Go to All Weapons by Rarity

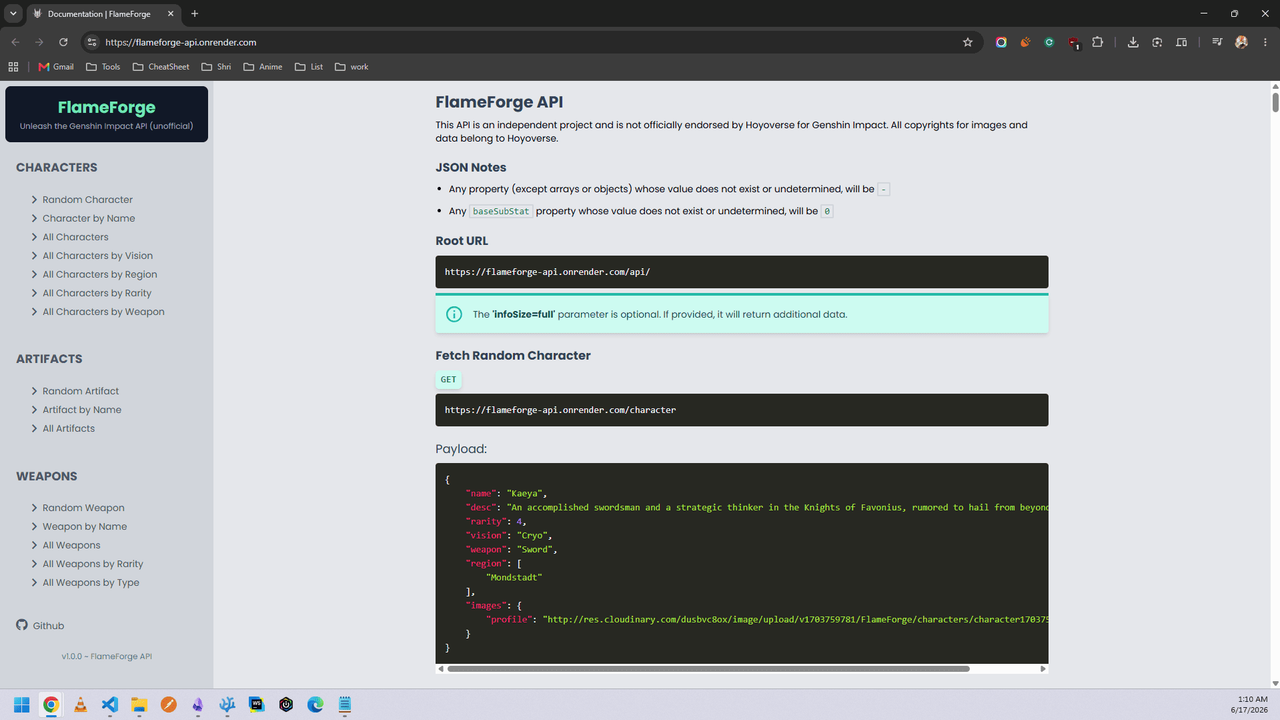[x=92, y=564]
